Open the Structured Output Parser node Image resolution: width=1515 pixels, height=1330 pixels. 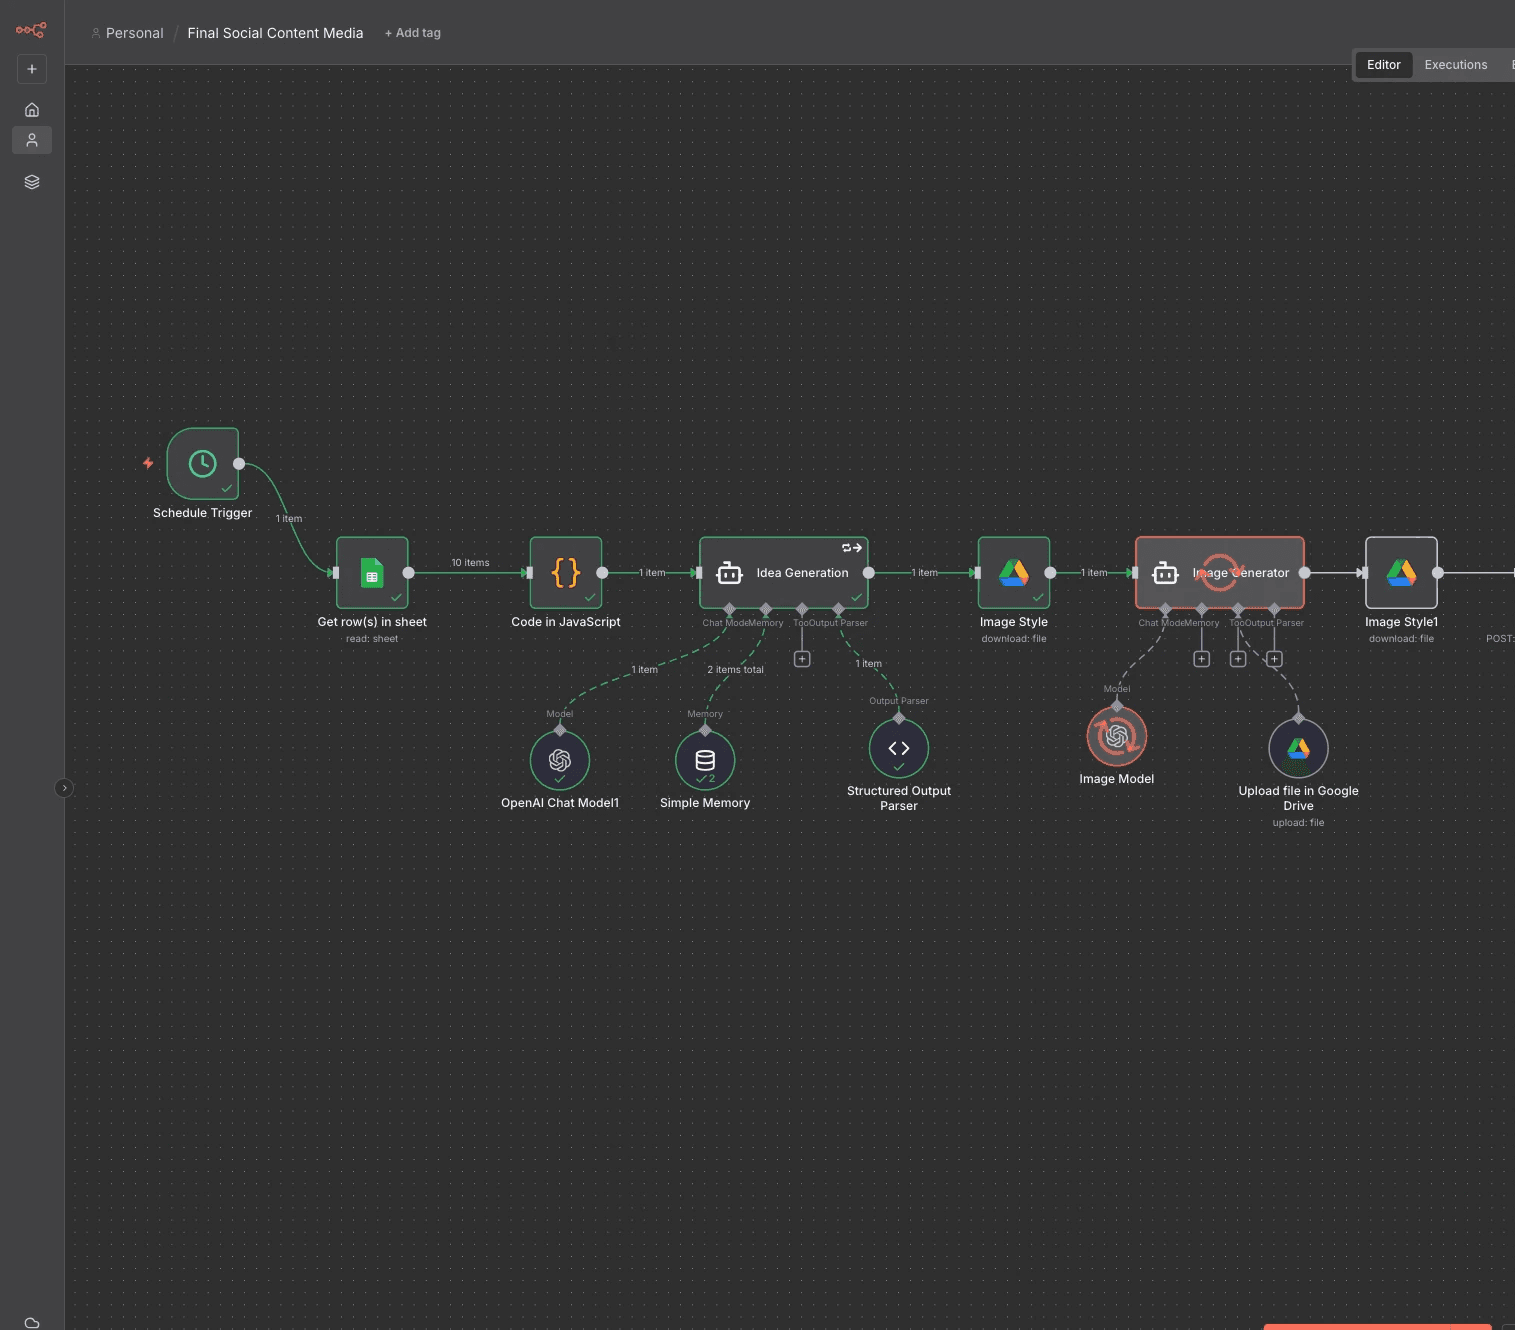click(x=897, y=748)
